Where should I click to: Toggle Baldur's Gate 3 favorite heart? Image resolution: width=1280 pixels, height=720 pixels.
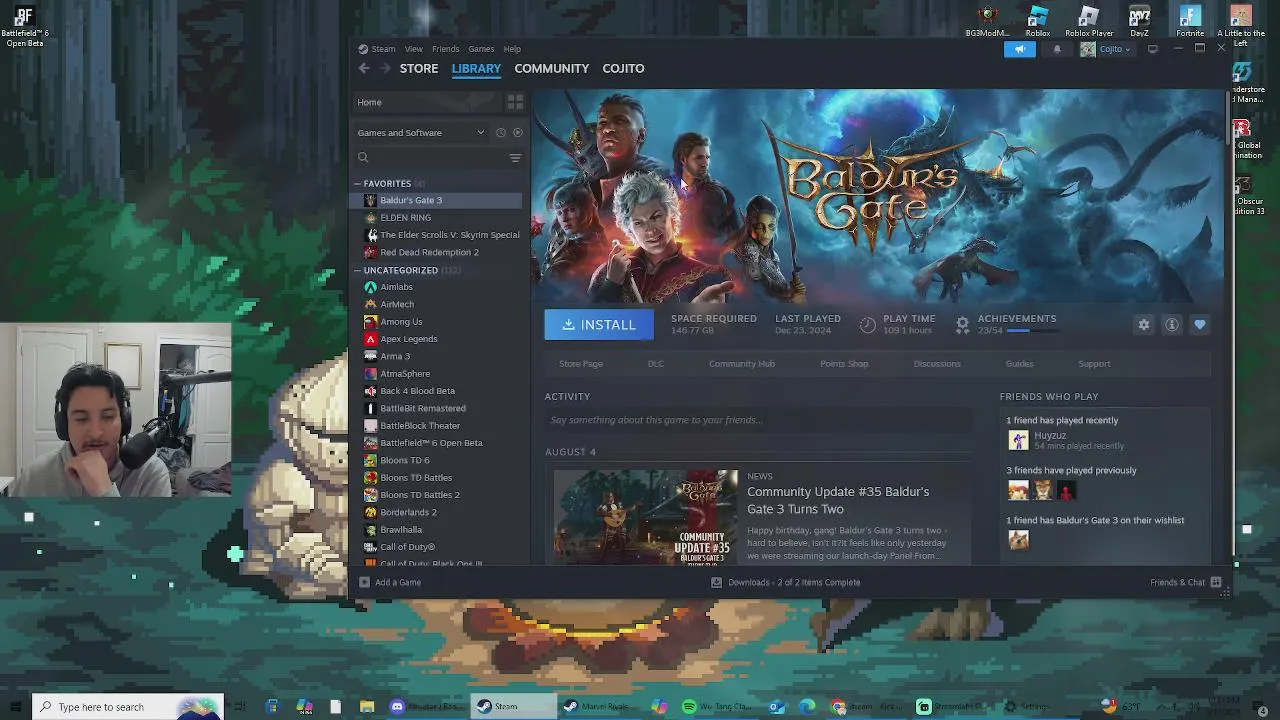(x=1200, y=324)
